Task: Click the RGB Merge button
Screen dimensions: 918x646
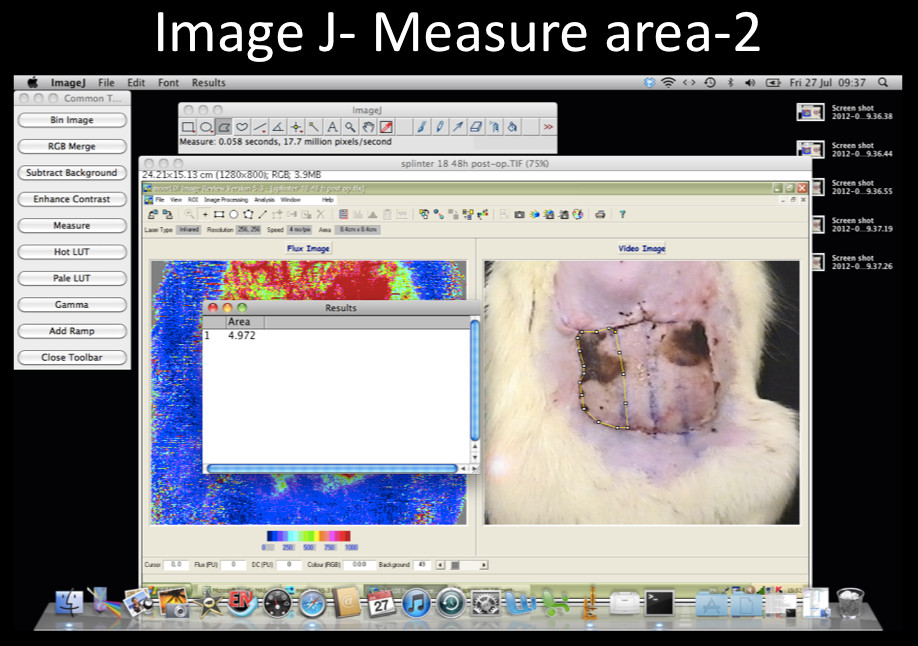Action: pos(72,146)
